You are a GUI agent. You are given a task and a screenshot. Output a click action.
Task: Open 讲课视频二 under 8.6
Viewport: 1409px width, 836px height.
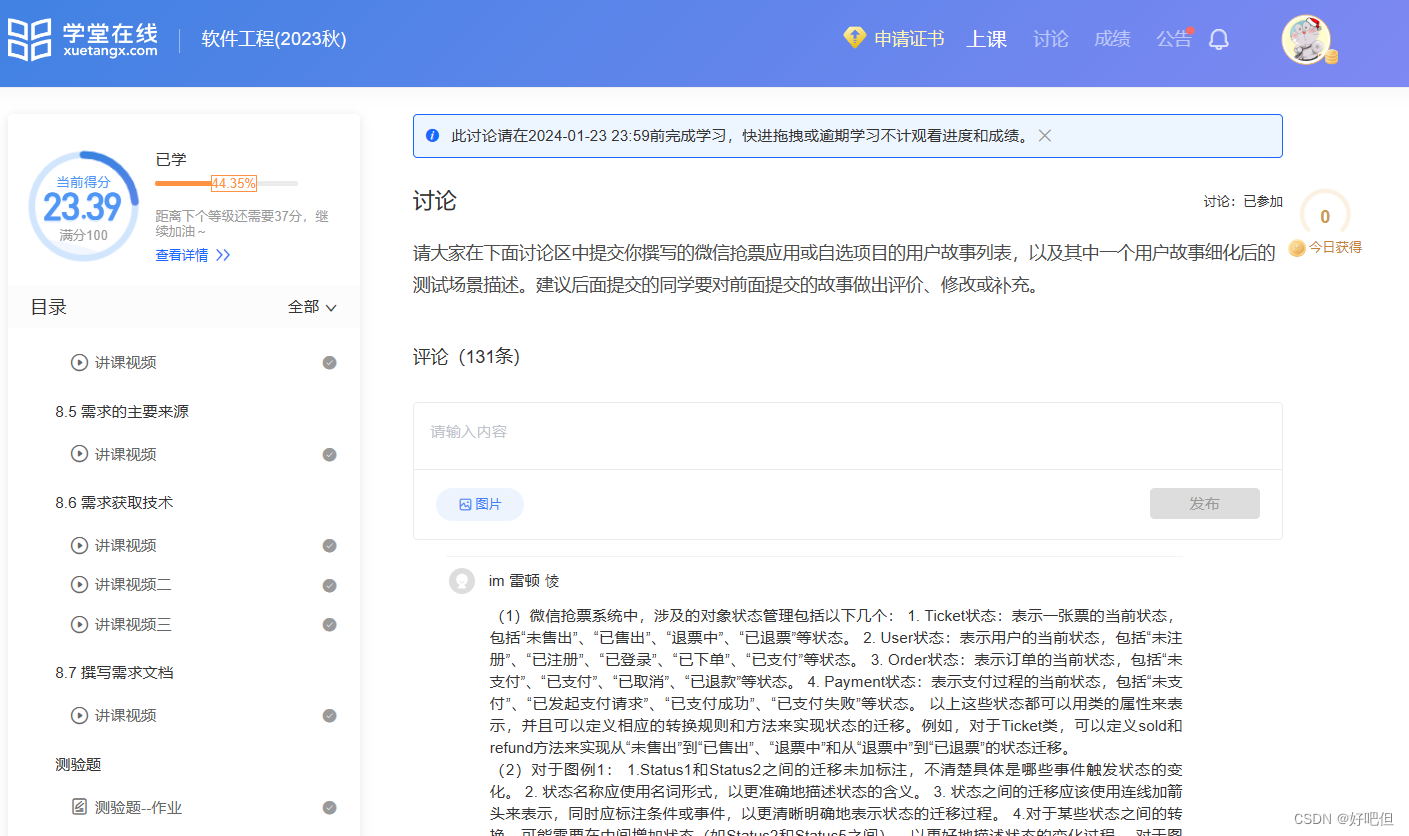[133, 584]
